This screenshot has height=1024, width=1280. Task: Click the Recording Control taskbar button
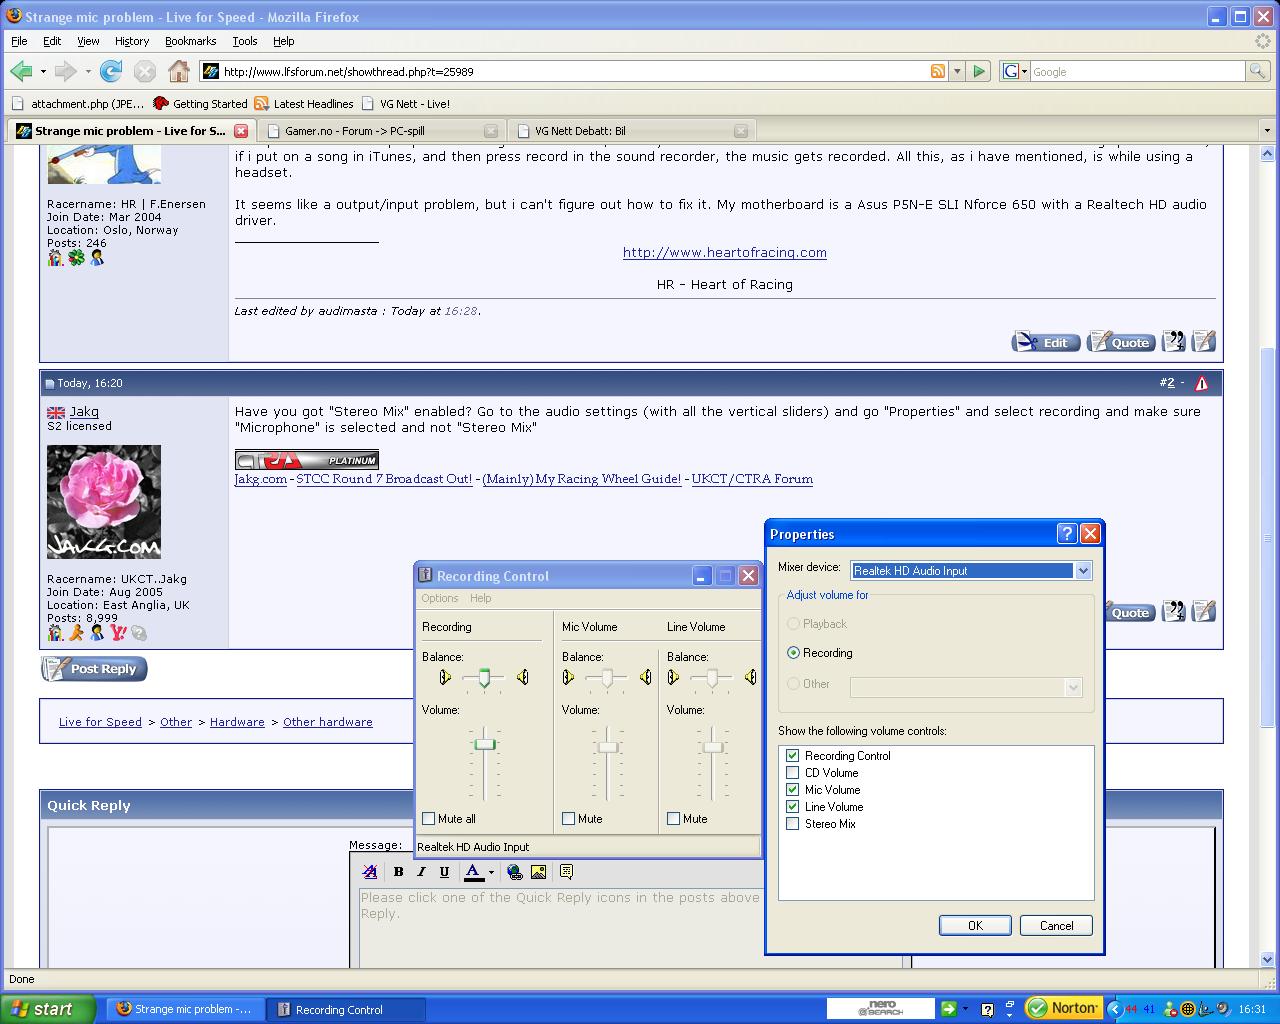coord(346,1009)
